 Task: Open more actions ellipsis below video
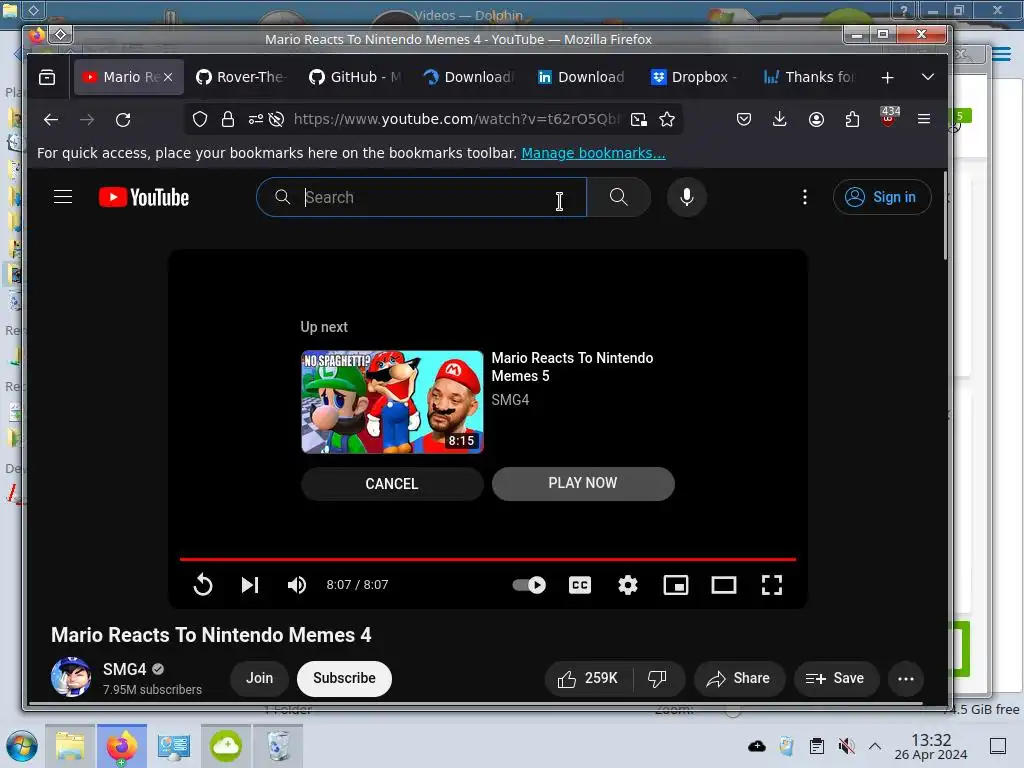tap(906, 679)
